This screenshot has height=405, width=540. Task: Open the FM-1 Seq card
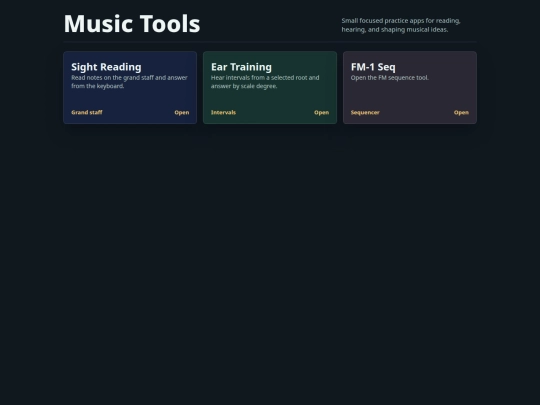pyautogui.click(x=410, y=87)
